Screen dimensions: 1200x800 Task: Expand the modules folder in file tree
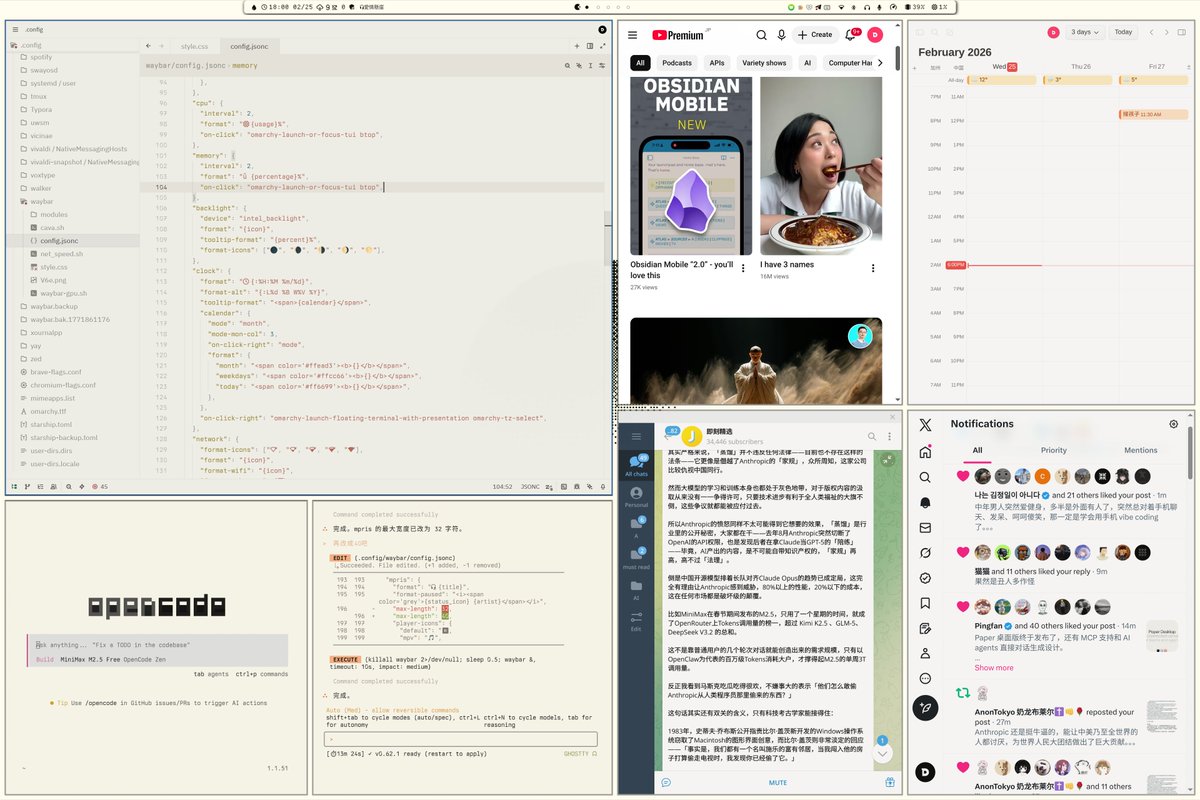54,214
